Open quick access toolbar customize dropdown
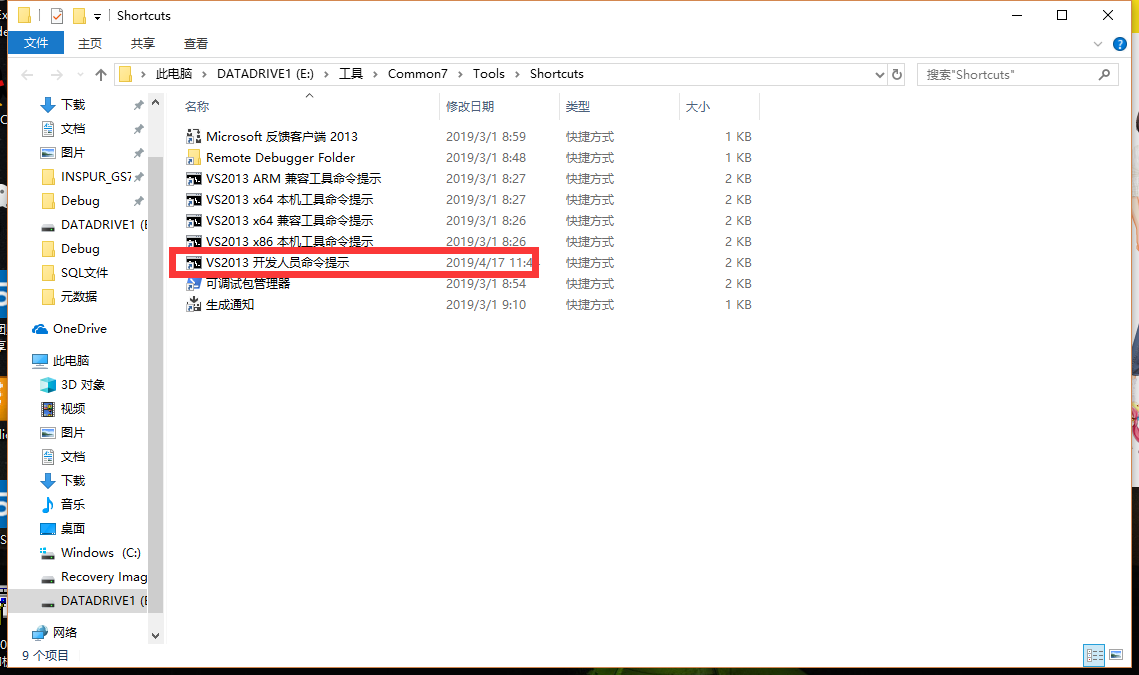This screenshot has height=675, width=1139. coord(97,16)
